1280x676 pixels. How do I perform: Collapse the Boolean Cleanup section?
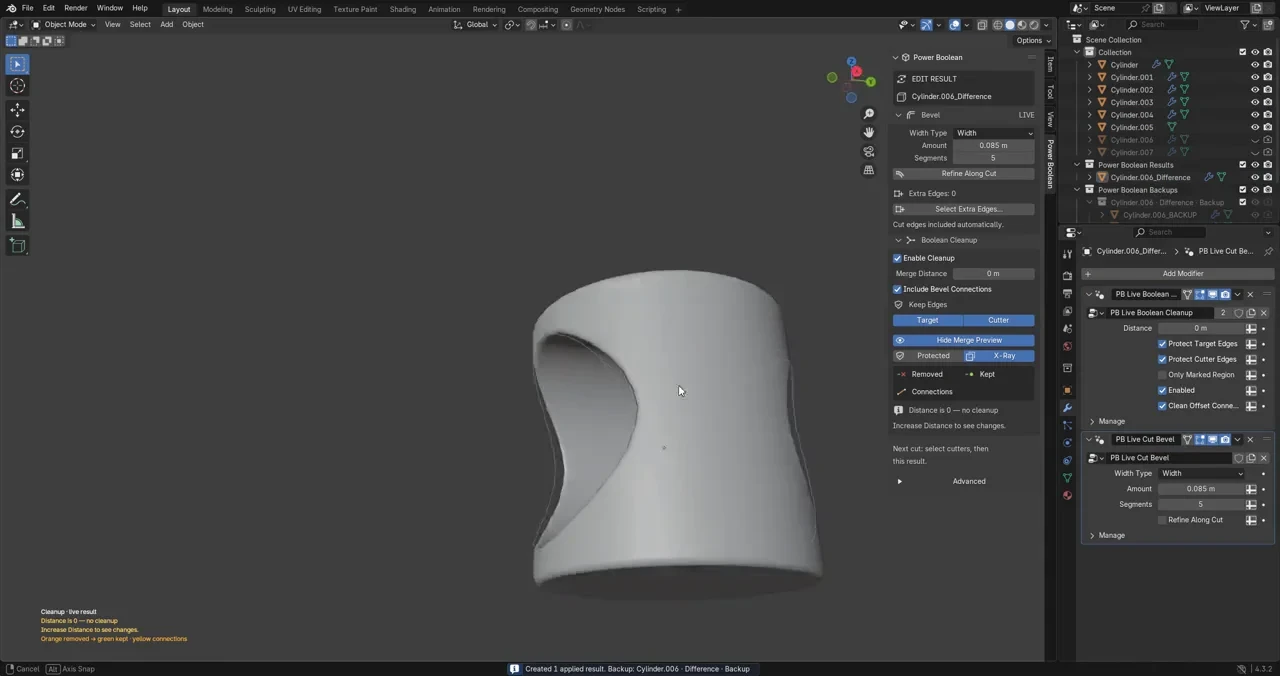pos(898,240)
